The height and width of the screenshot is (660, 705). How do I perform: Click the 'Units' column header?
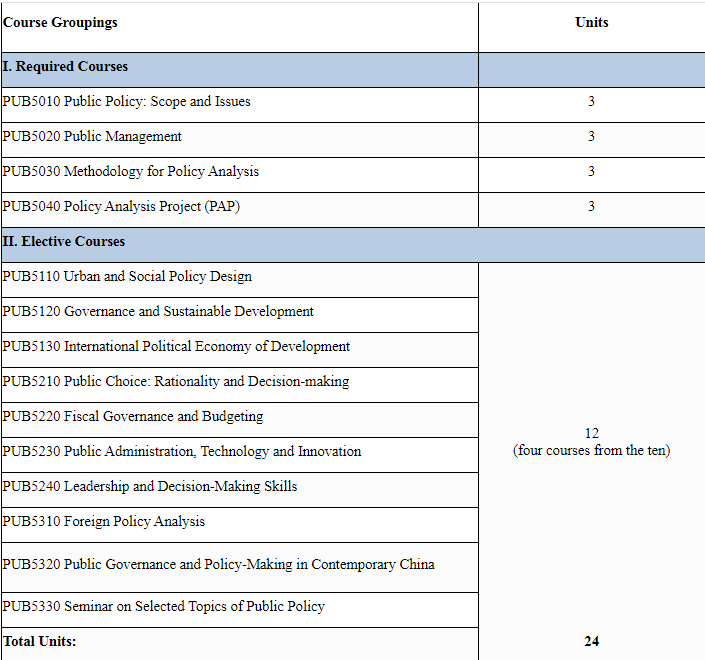point(592,22)
